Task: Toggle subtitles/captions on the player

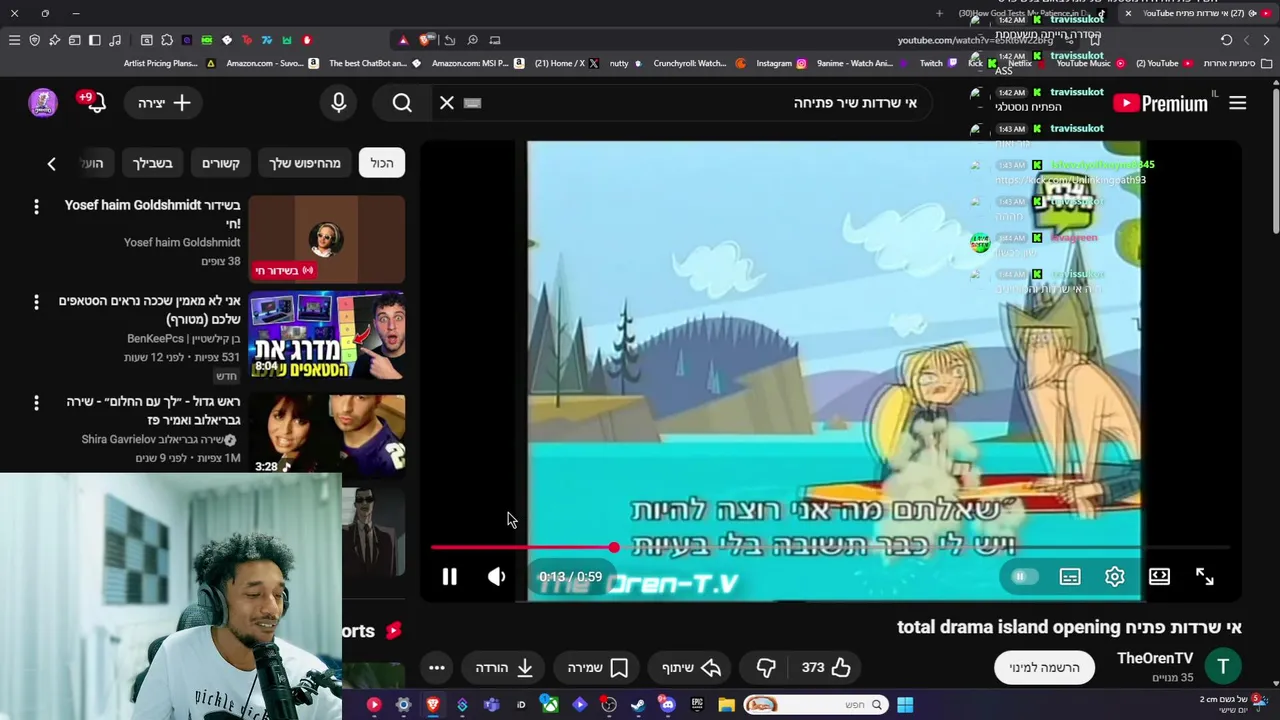Action: tap(1070, 577)
